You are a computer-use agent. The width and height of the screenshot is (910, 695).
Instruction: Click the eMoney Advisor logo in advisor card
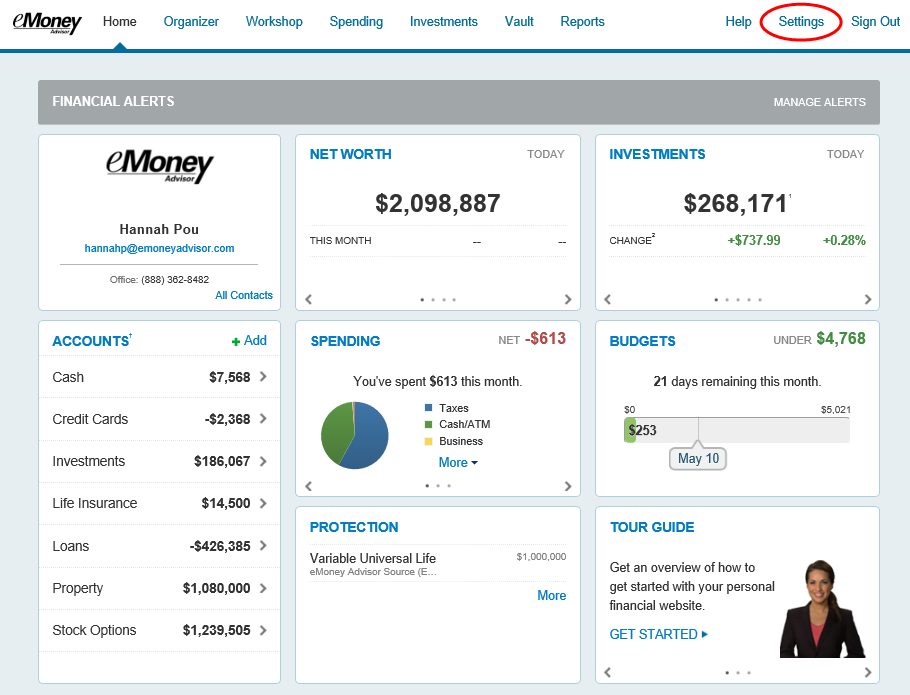click(x=160, y=166)
